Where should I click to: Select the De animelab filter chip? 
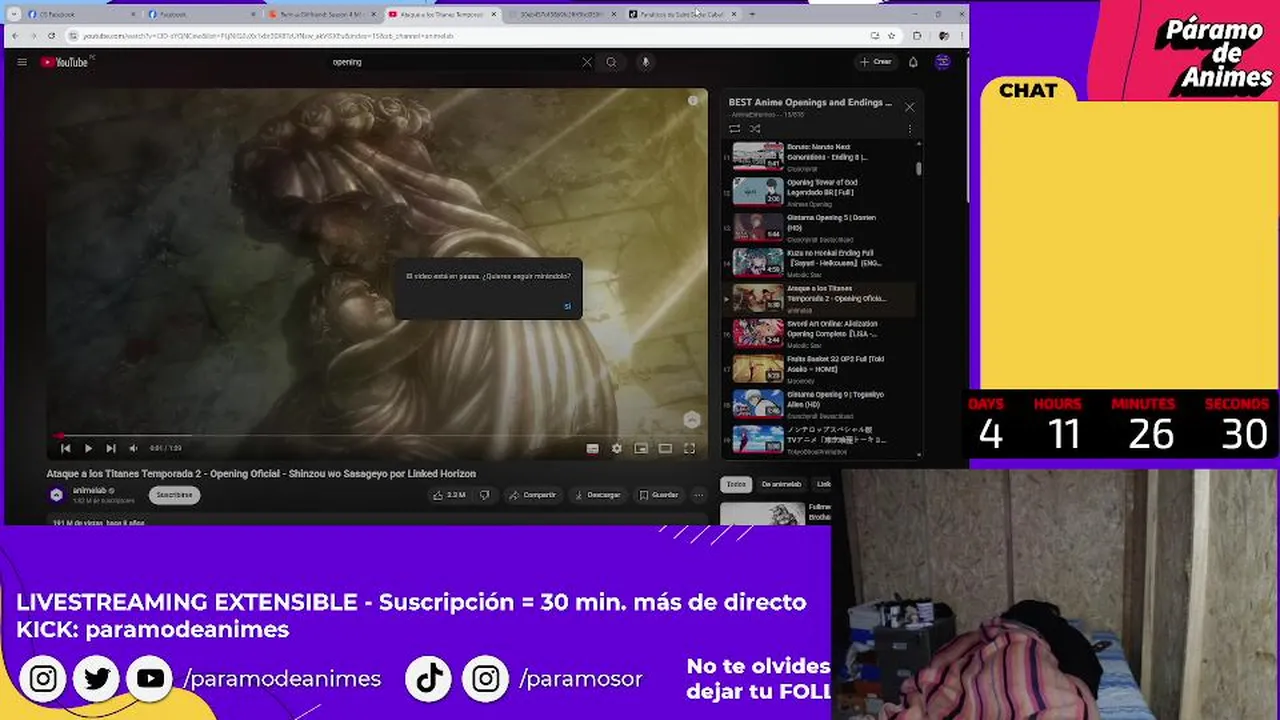tap(781, 485)
